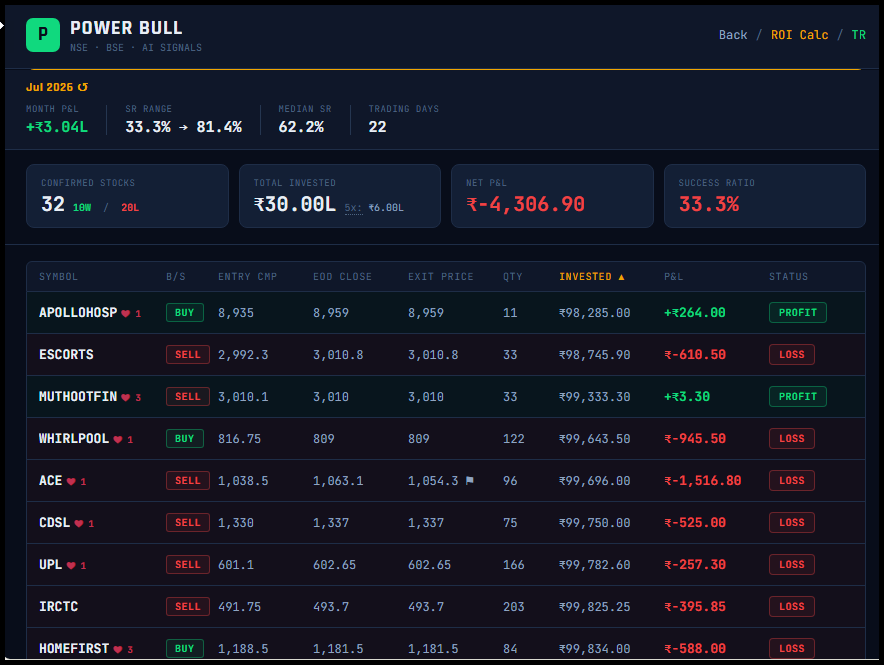Click the ACE symbol name

click(x=51, y=481)
